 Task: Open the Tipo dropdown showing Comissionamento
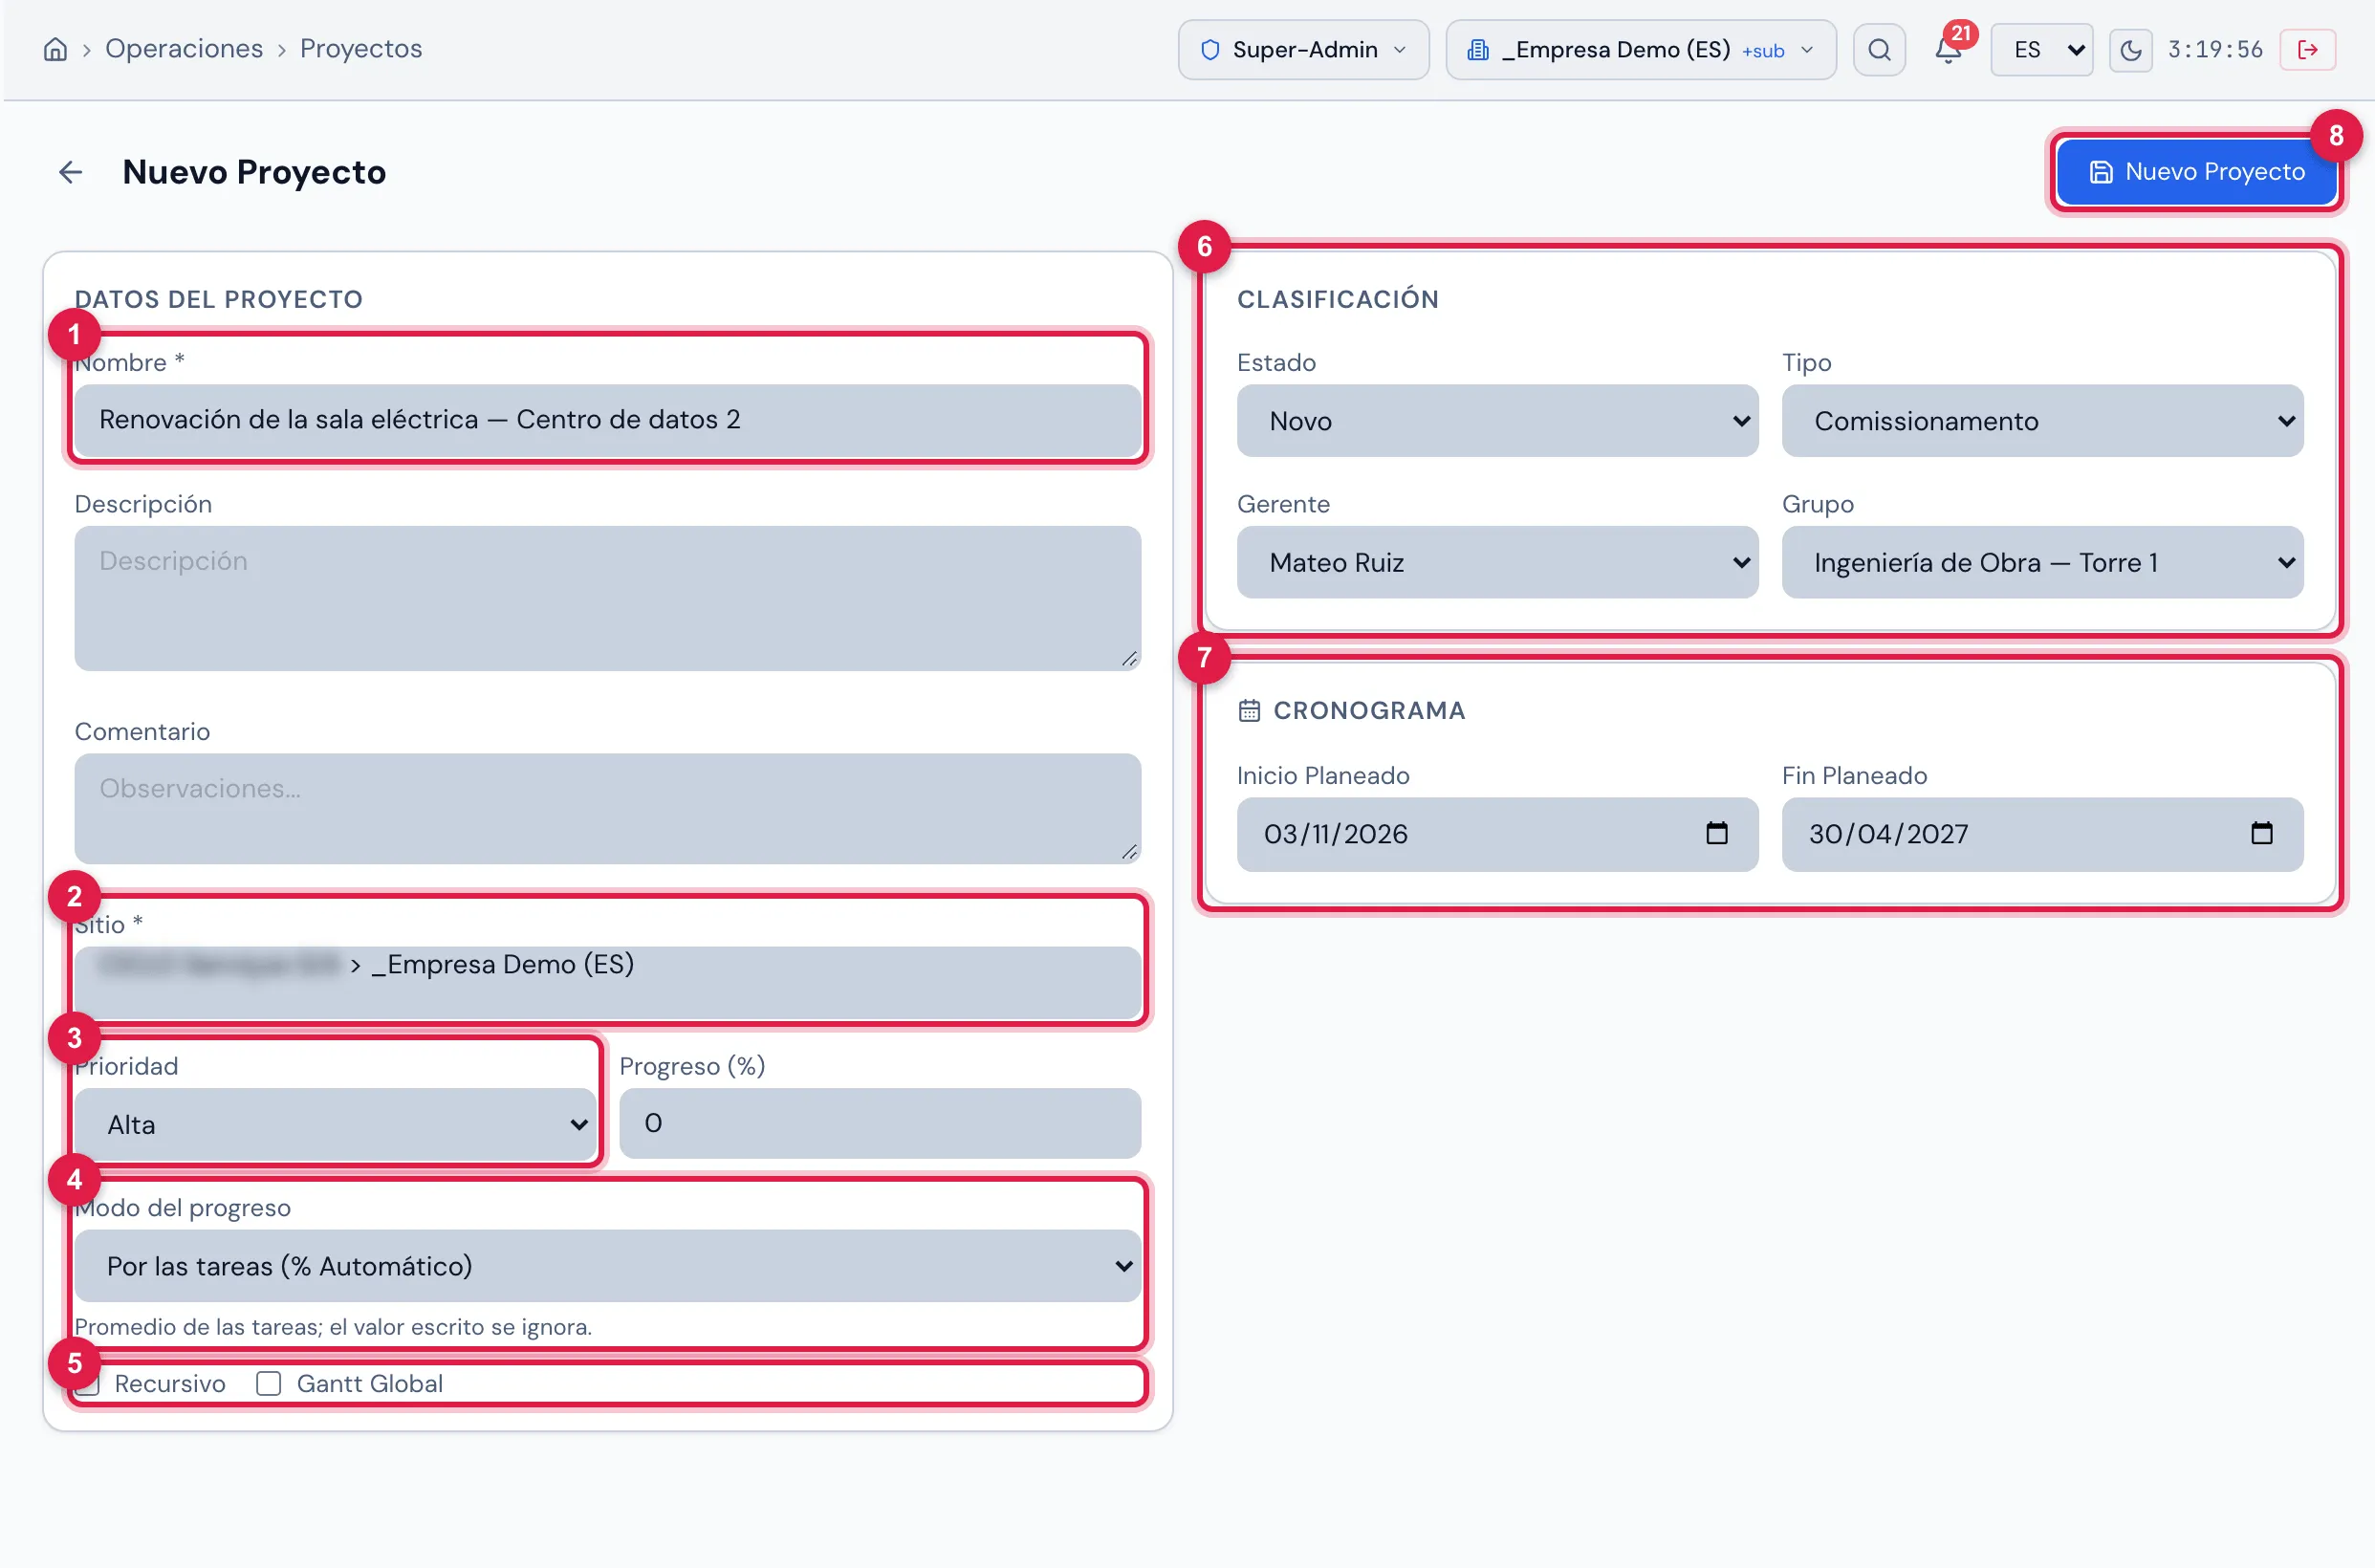(x=2042, y=421)
